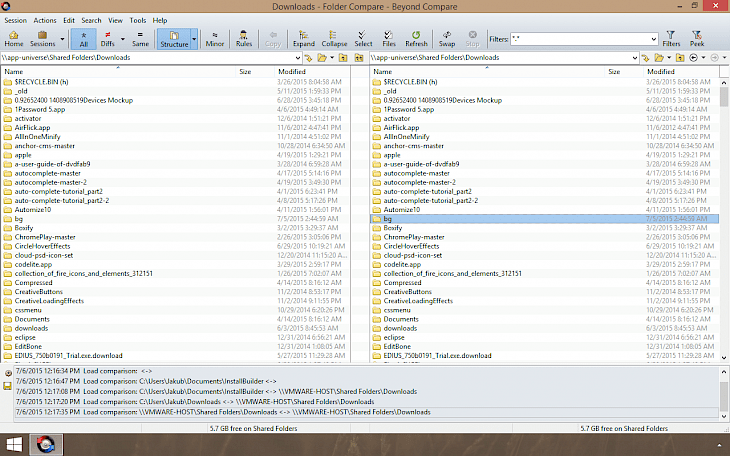Click the Collapse all folders icon
The image size is (730, 456).
pos(334,39)
